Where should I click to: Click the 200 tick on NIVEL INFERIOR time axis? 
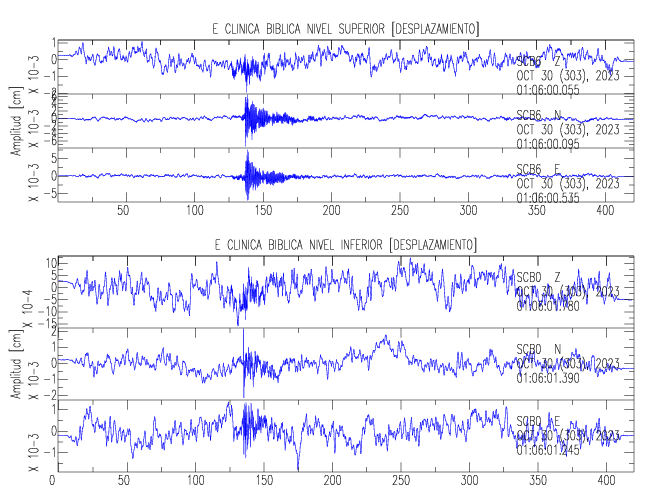click(332, 481)
